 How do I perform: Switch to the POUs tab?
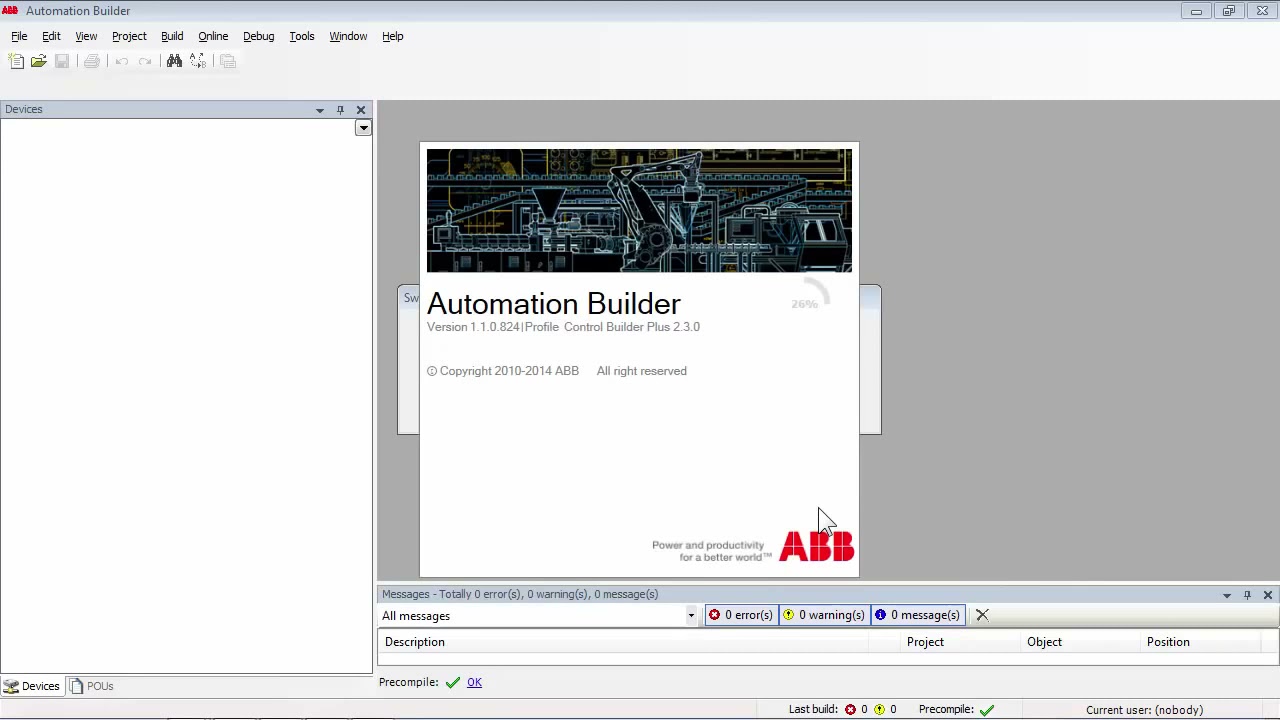coord(91,686)
